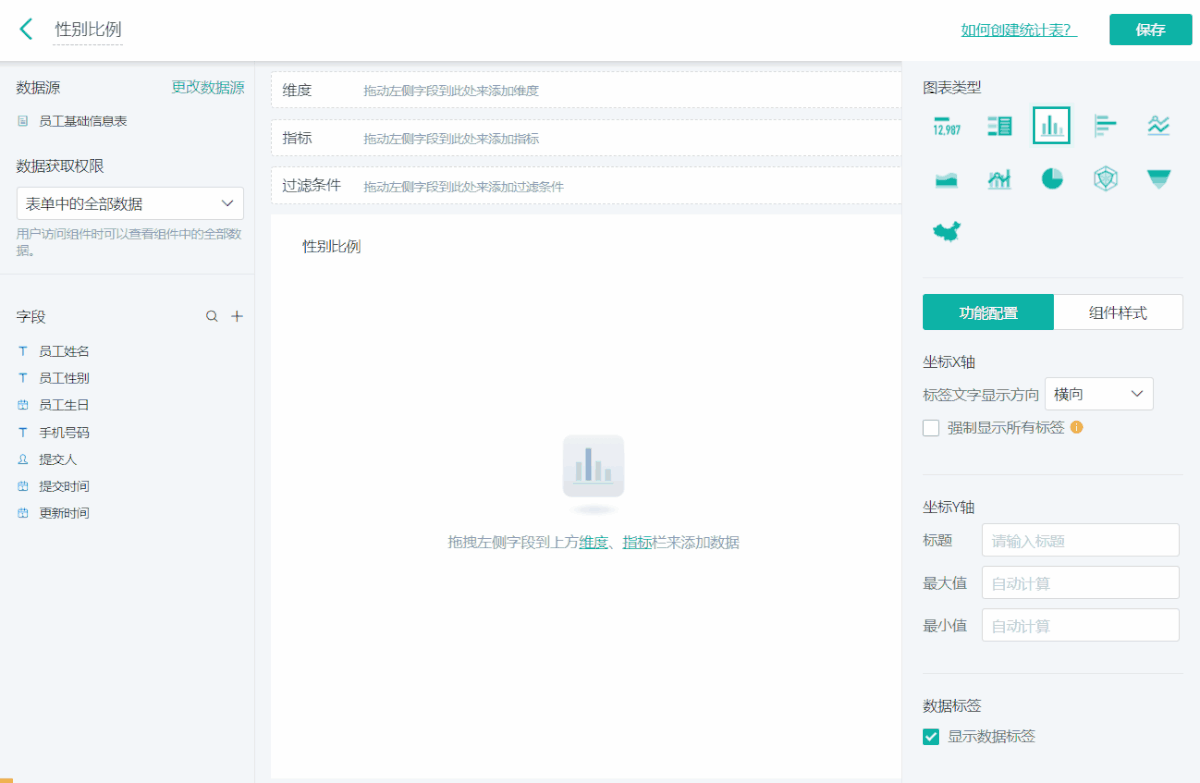Image resolution: width=1200 pixels, height=783 pixels.
Task: Uncheck 显示数据标签 checkbox
Action: pyautogui.click(x=931, y=737)
